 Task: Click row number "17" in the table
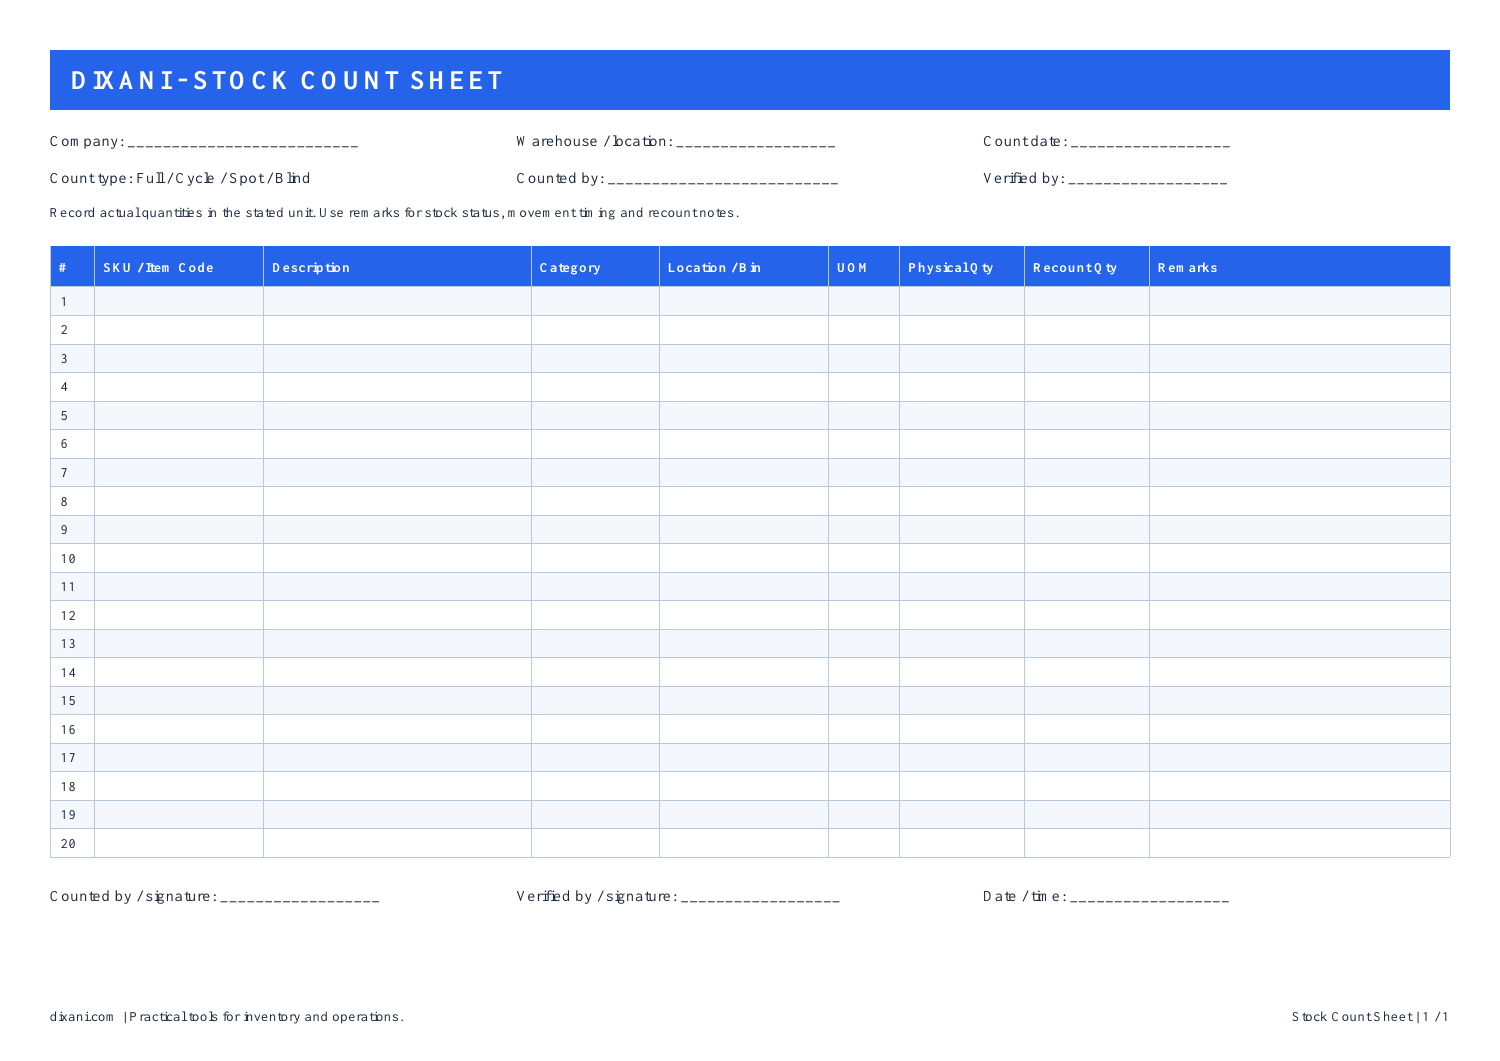point(68,757)
